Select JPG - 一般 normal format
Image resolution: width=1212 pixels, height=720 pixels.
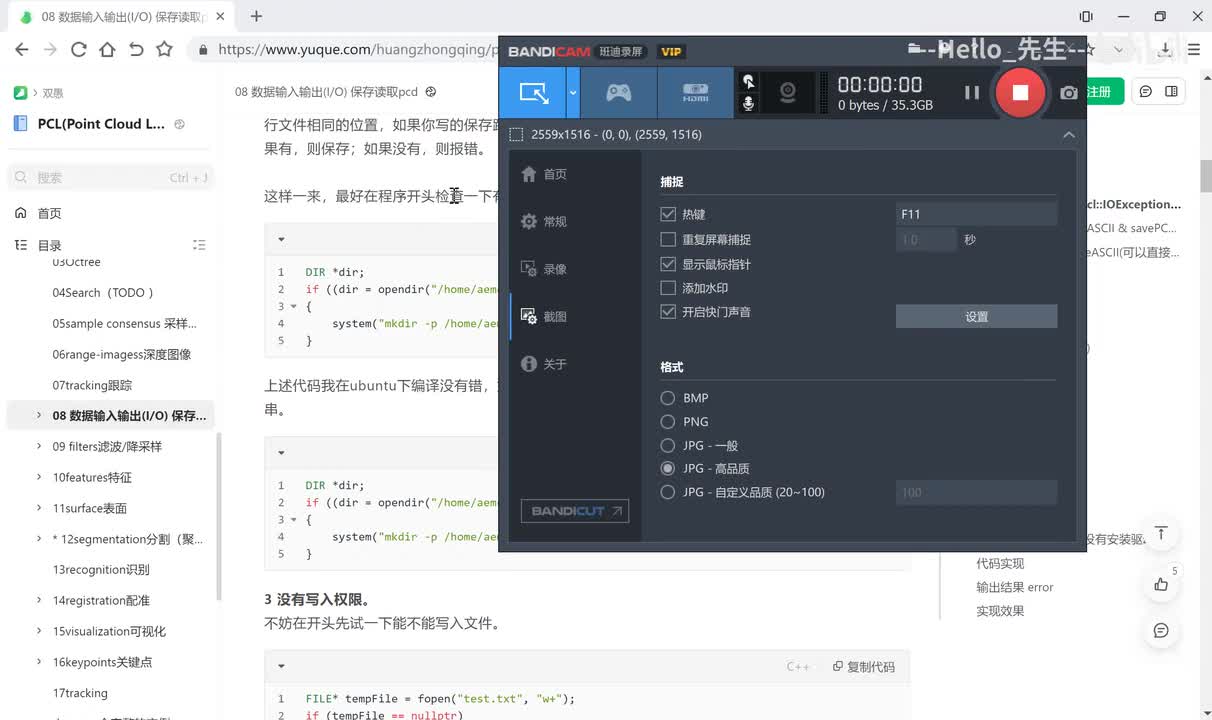(x=668, y=445)
